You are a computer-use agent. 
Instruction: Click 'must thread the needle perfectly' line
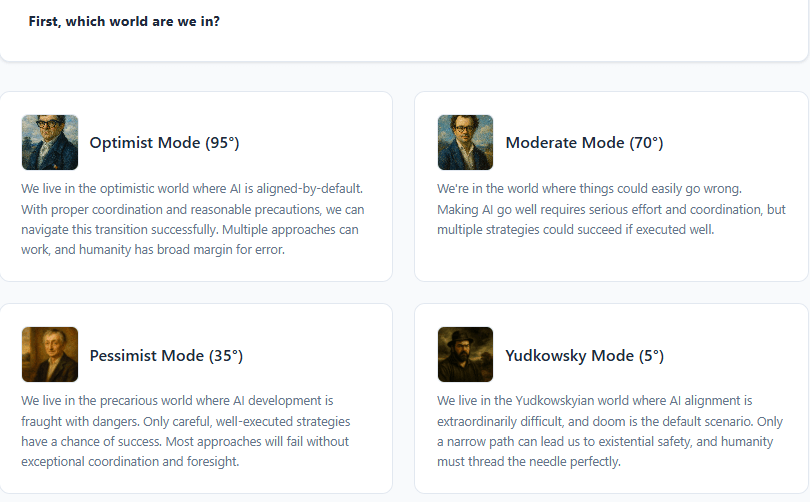click(529, 462)
